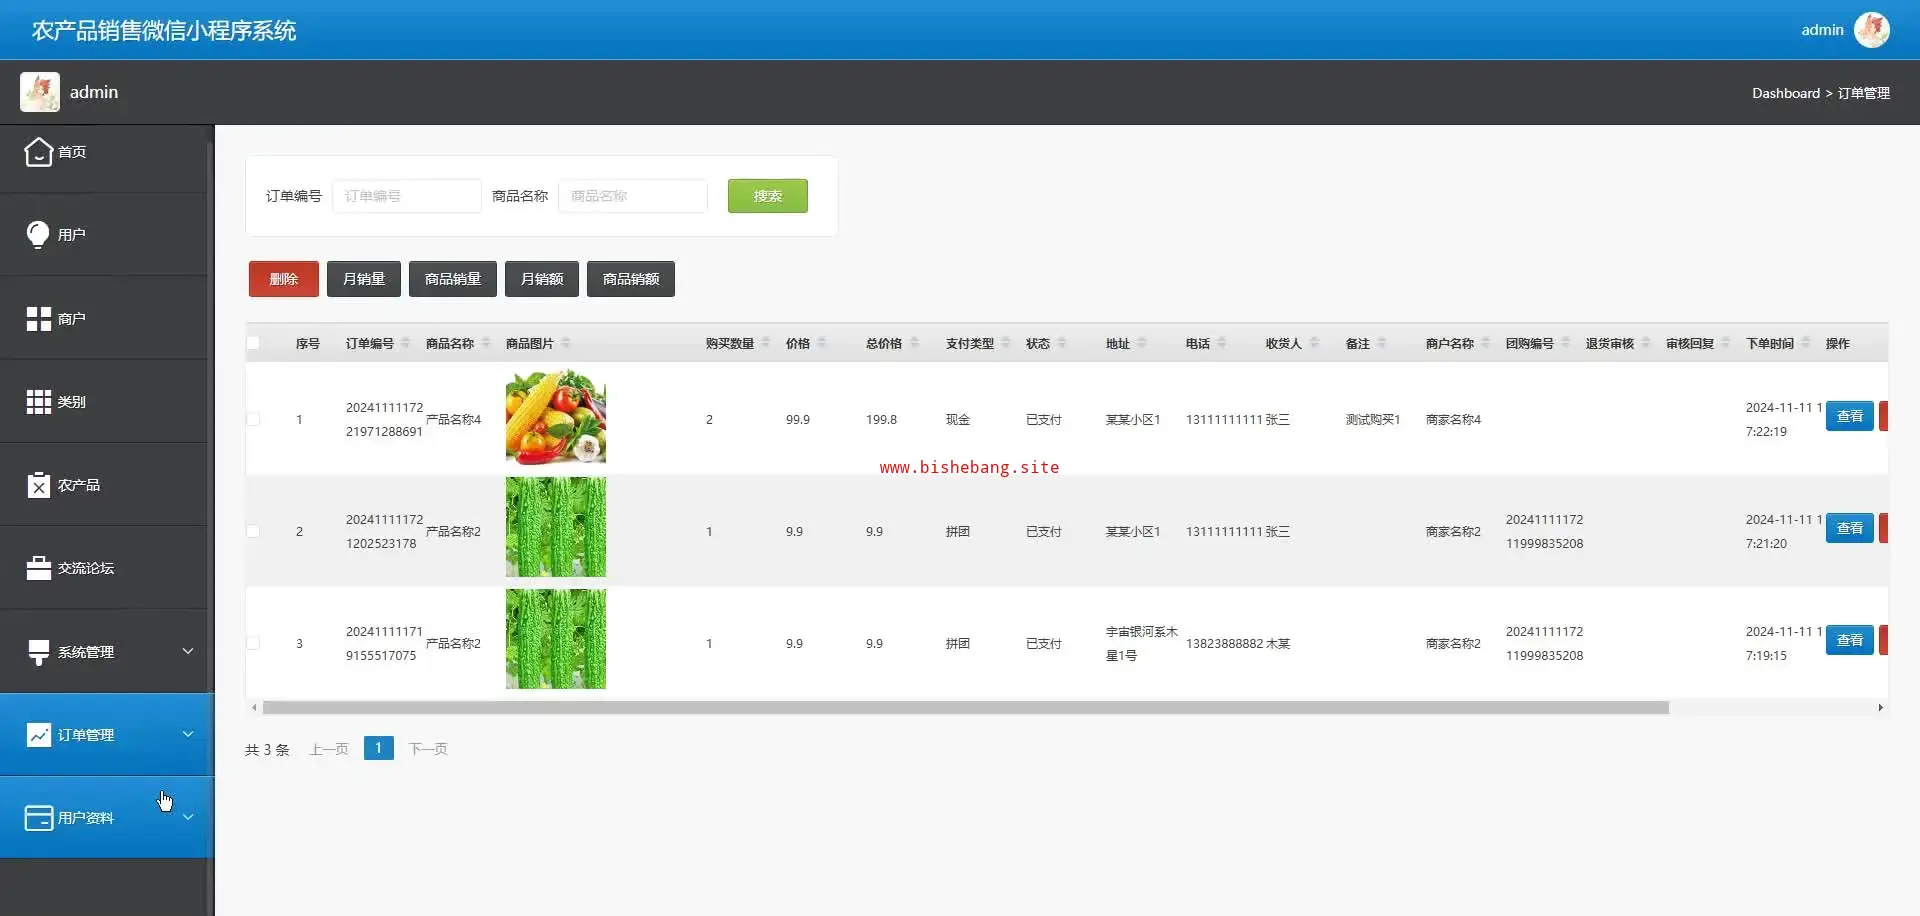Sort by 下单时间 column sort icon
Image resolution: width=1920 pixels, height=916 pixels.
(1805, 343)
